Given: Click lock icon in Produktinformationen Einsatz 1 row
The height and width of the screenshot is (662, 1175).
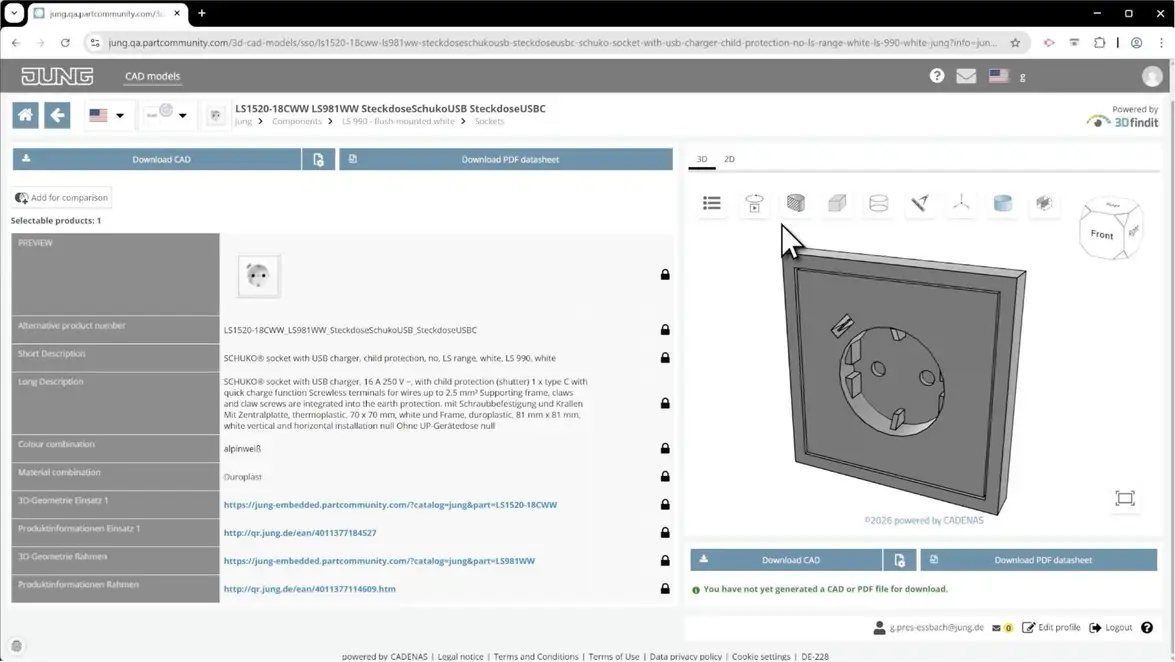Looking at the screenshot, I should tap(665, 532).
